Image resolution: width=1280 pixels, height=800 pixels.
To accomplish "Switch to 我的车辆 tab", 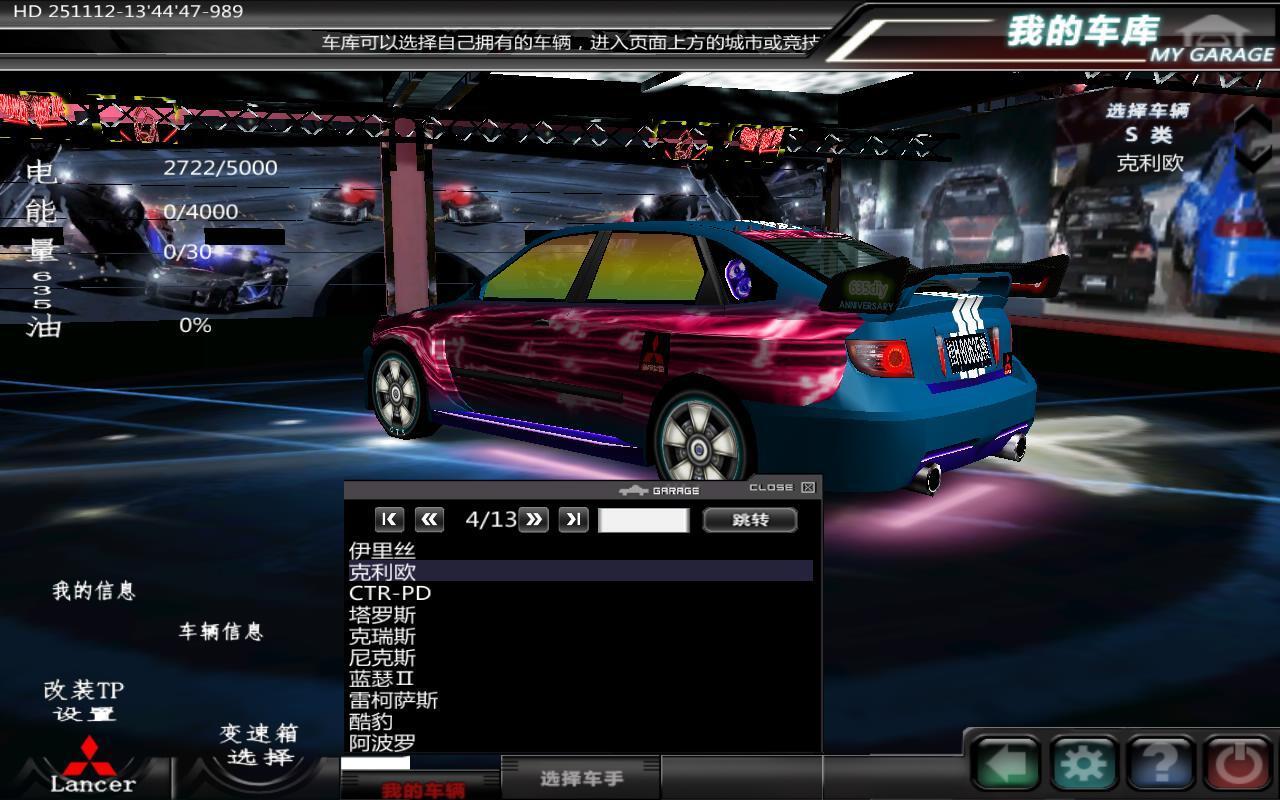I will (x=422, y=789).
